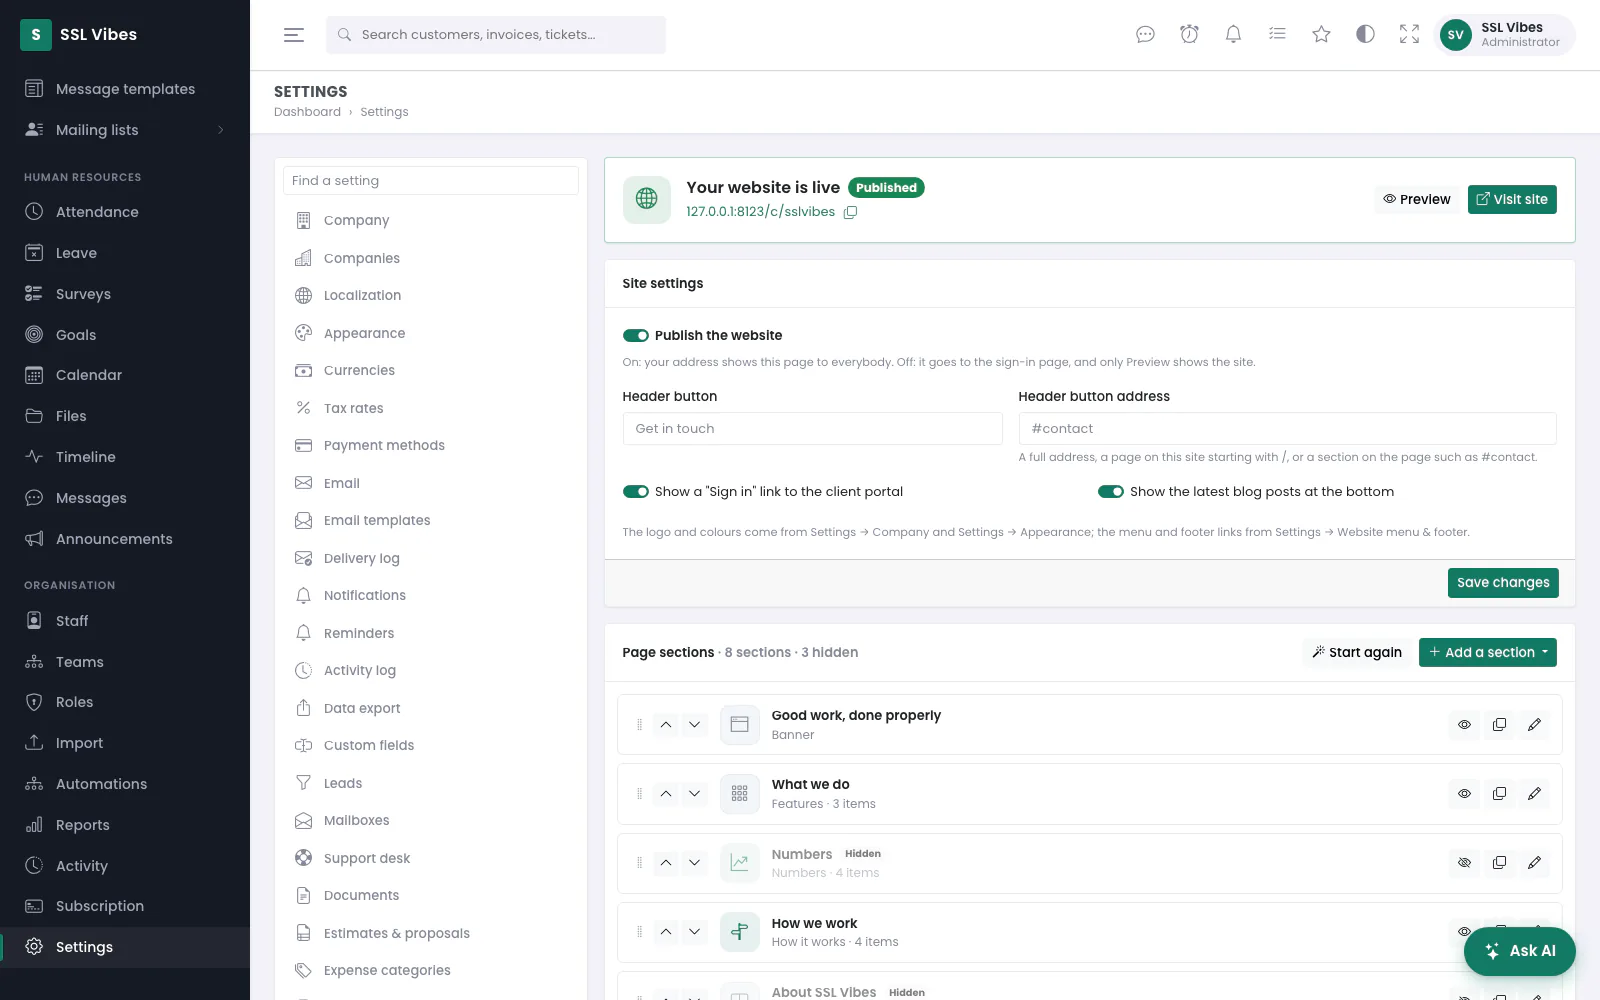Image resolution: width=1600 pixels, height=1000 pixels.
Task: Open Email templates settings
Action: (431, 521)
